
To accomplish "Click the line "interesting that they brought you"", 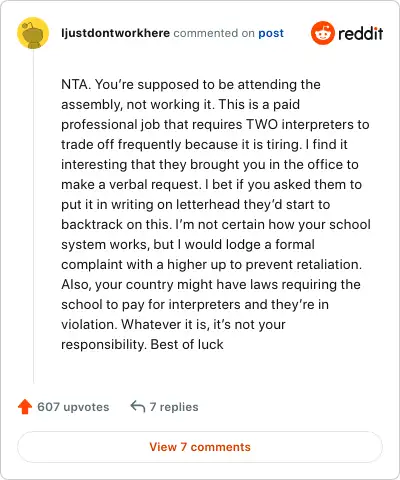I will coord(210,164).
